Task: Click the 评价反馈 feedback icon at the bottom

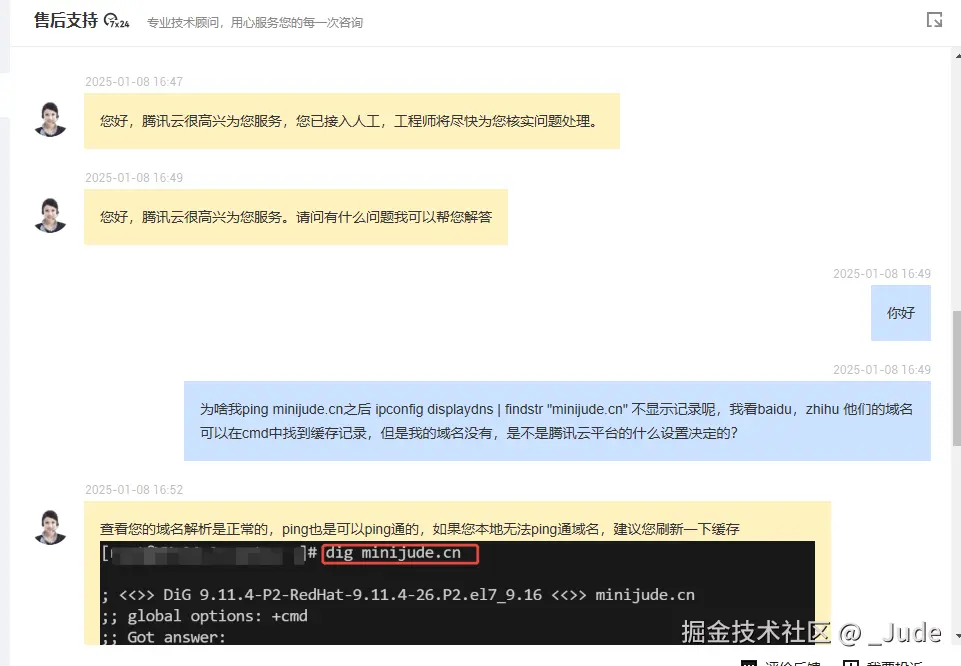Action: click(749, 661)
